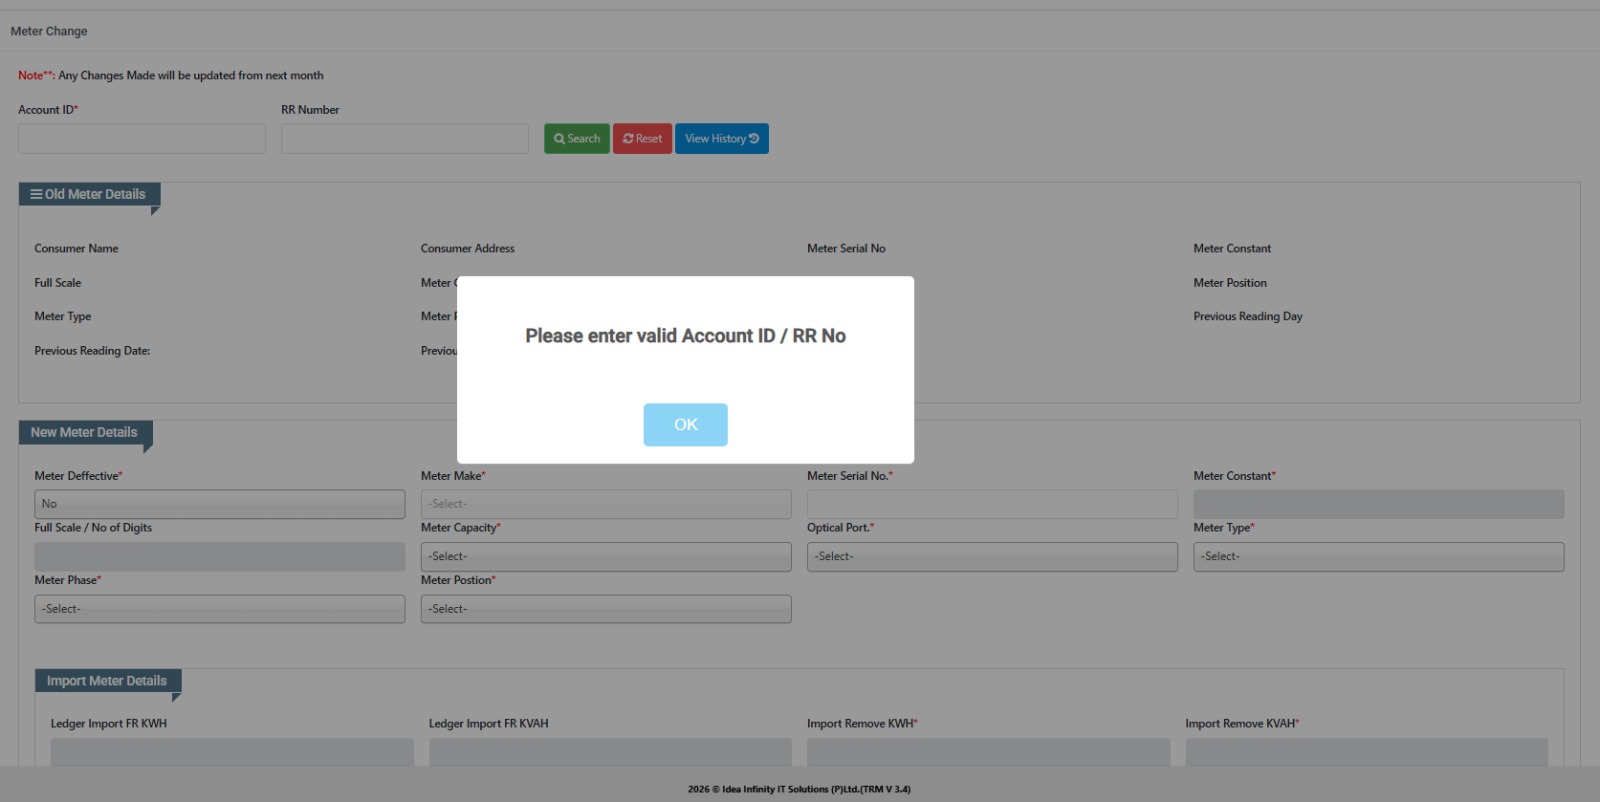Viewport: 1600px width, 802px height.
Task: Click the Idea Infinity IT Solutions footer text
Action: coord(799,789)
